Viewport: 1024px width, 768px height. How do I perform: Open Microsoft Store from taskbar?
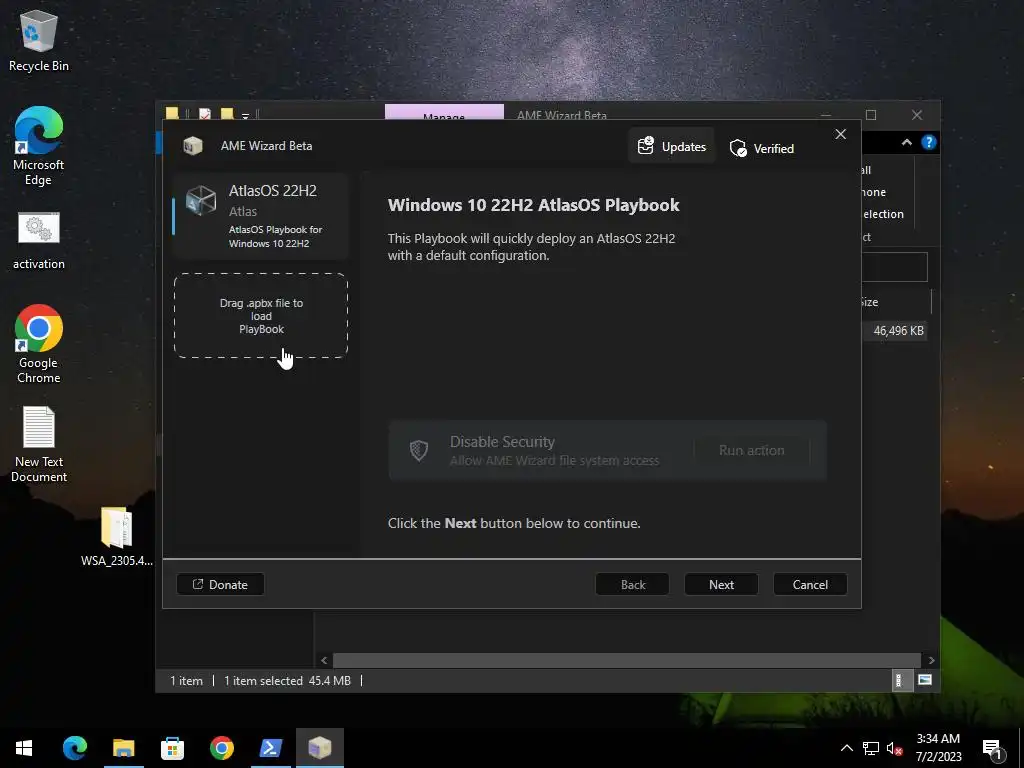click(172, 748)
